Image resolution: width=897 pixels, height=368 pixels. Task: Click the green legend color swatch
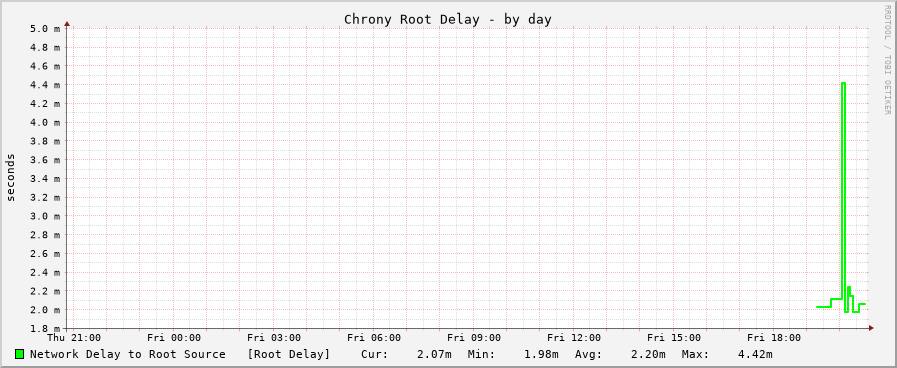click(19, 354)
